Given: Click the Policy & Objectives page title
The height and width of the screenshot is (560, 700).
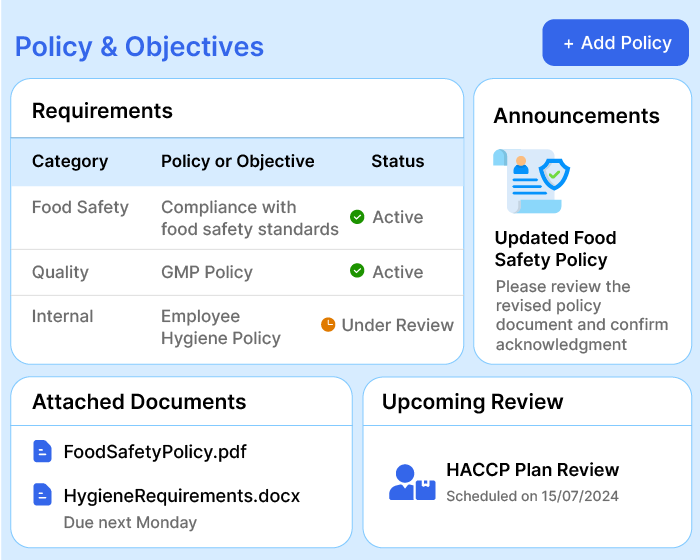Looking at the screenshot, I should (x=139, y=47).
